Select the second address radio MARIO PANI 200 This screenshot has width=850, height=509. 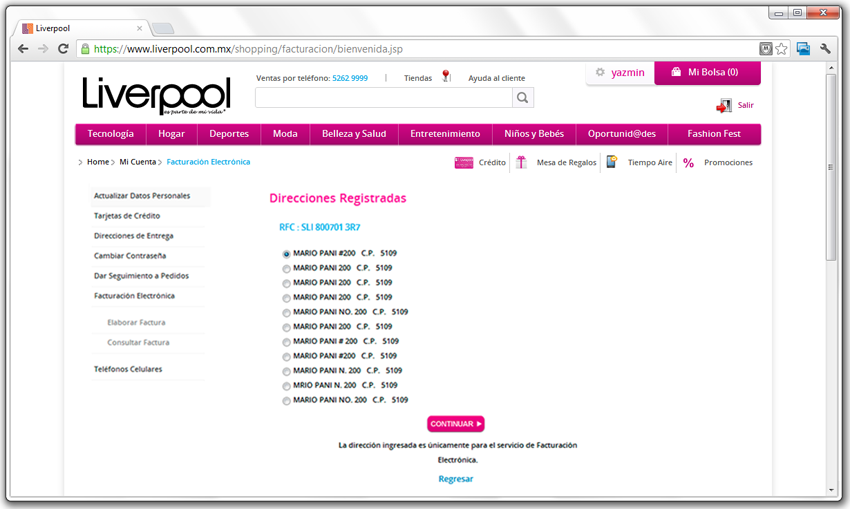coord(286,269)
